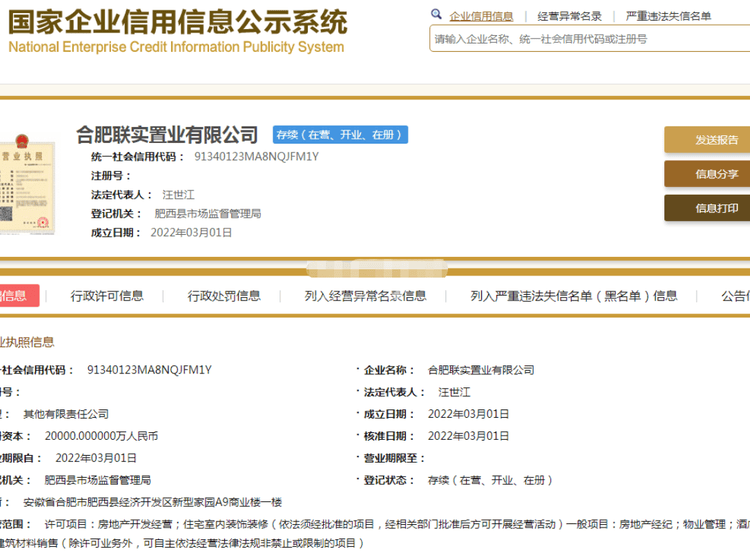Click the magnifier search icon

pos(436,15)
